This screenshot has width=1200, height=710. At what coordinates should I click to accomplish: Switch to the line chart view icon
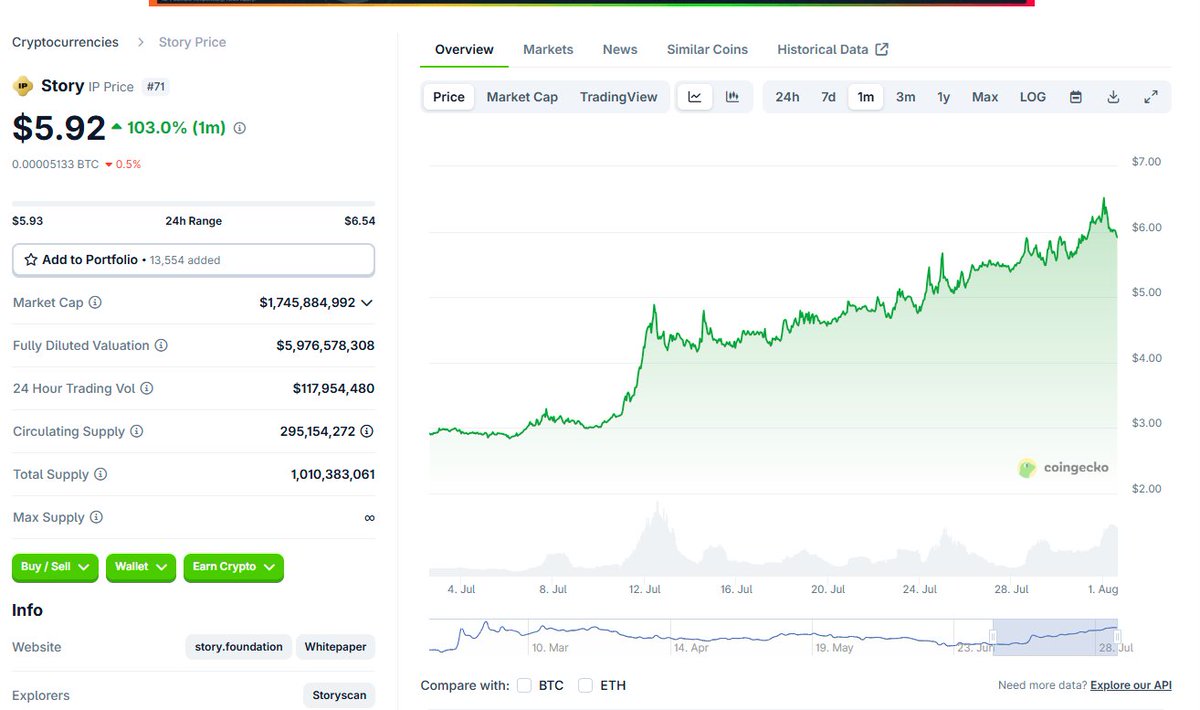[x=695, y=97]
